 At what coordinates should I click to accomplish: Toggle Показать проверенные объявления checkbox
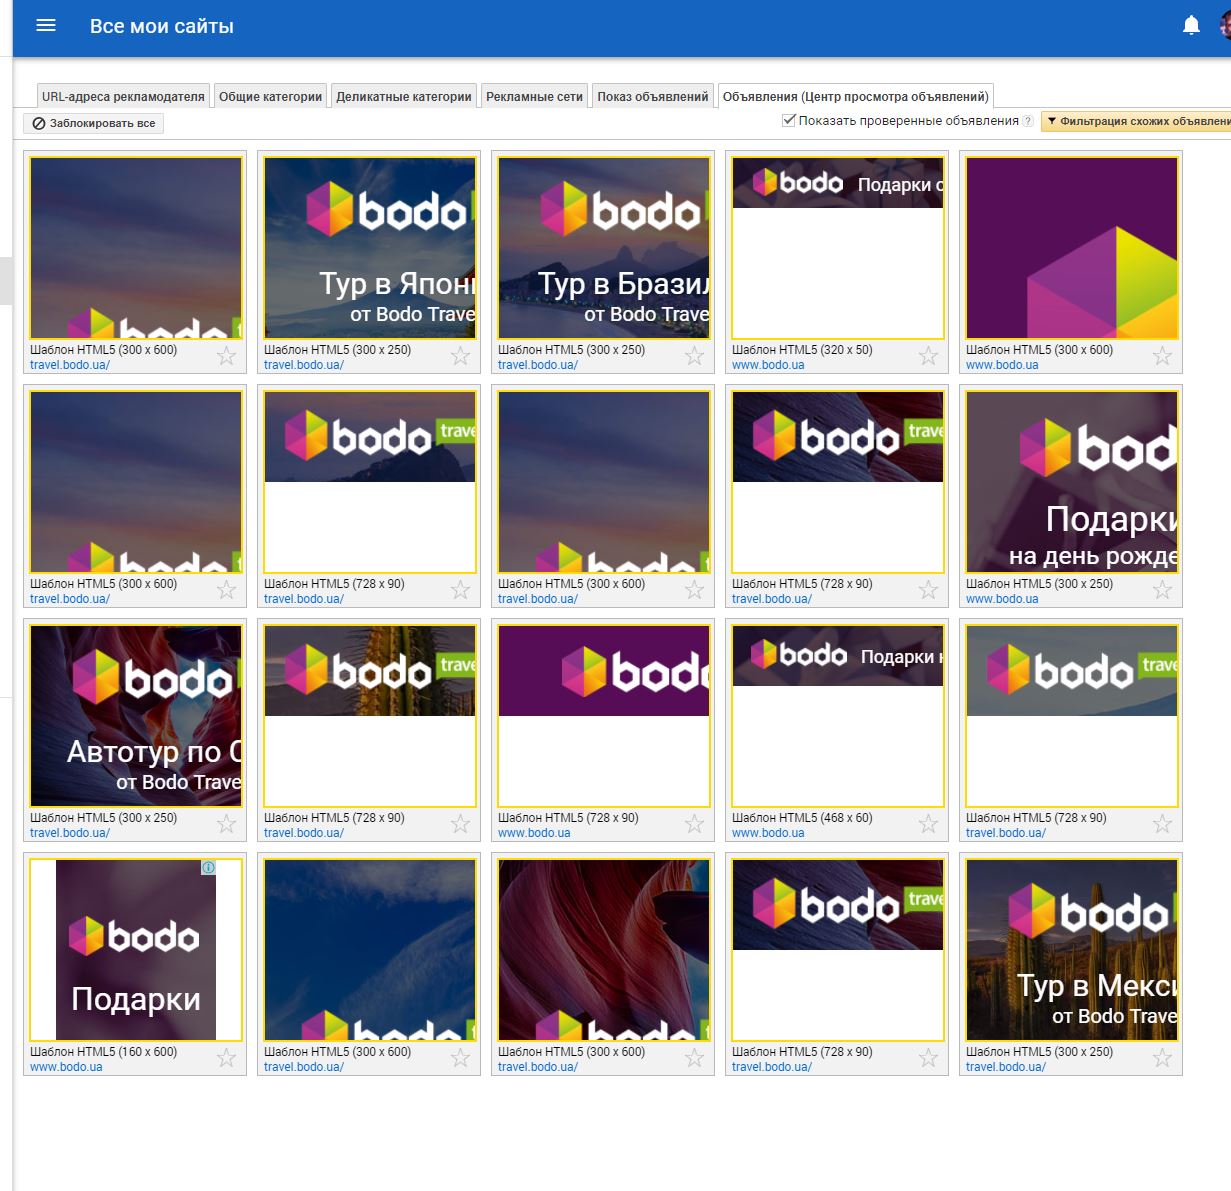pos(788,121)
